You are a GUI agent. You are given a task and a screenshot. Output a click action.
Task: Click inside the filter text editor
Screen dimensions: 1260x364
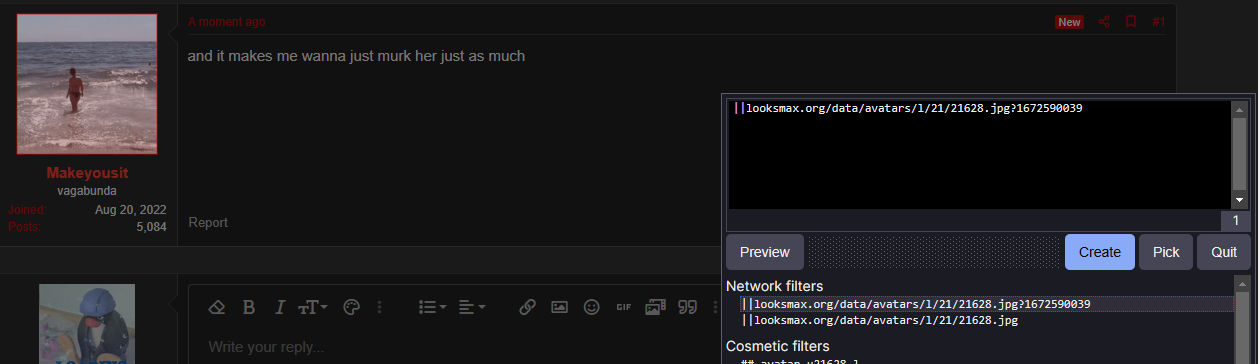[x=980, y=154]
